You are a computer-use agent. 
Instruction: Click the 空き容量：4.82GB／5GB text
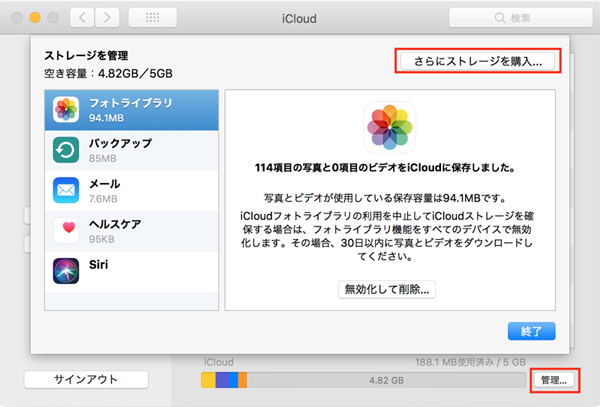tap(108, 73)
